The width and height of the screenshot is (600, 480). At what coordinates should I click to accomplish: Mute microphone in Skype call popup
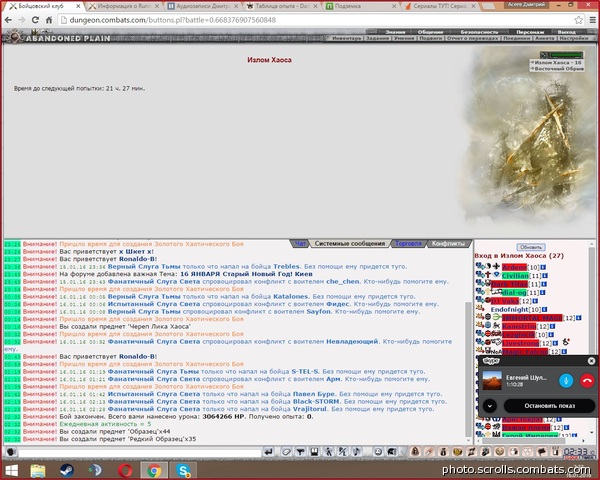[566, 380]
